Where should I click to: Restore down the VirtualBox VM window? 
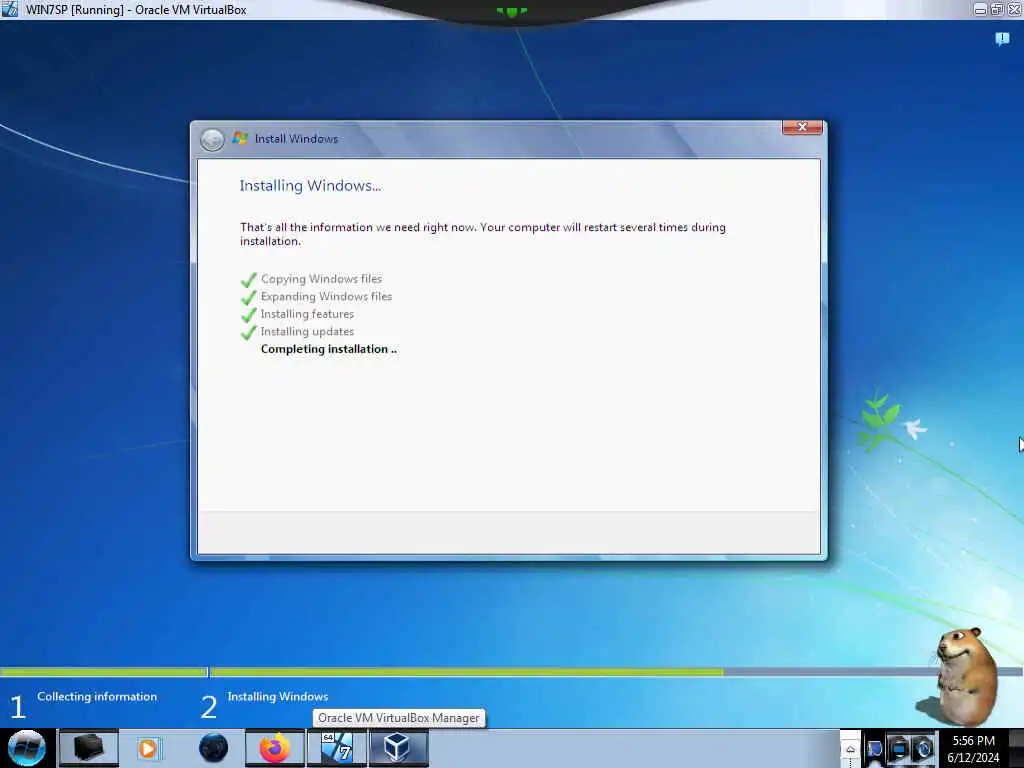pyautogui.click(x=997, y=9)
